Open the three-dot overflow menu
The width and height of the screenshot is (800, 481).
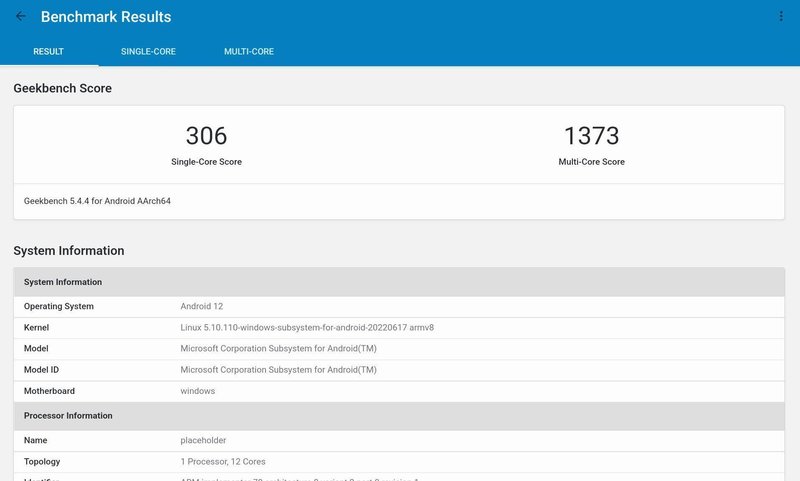(x=781, y=16)
